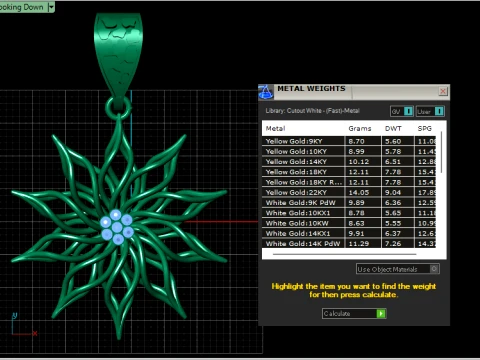Select the White Gold:14K PdW row
This screenshot has width=480, height=360.
coord(349,244)
